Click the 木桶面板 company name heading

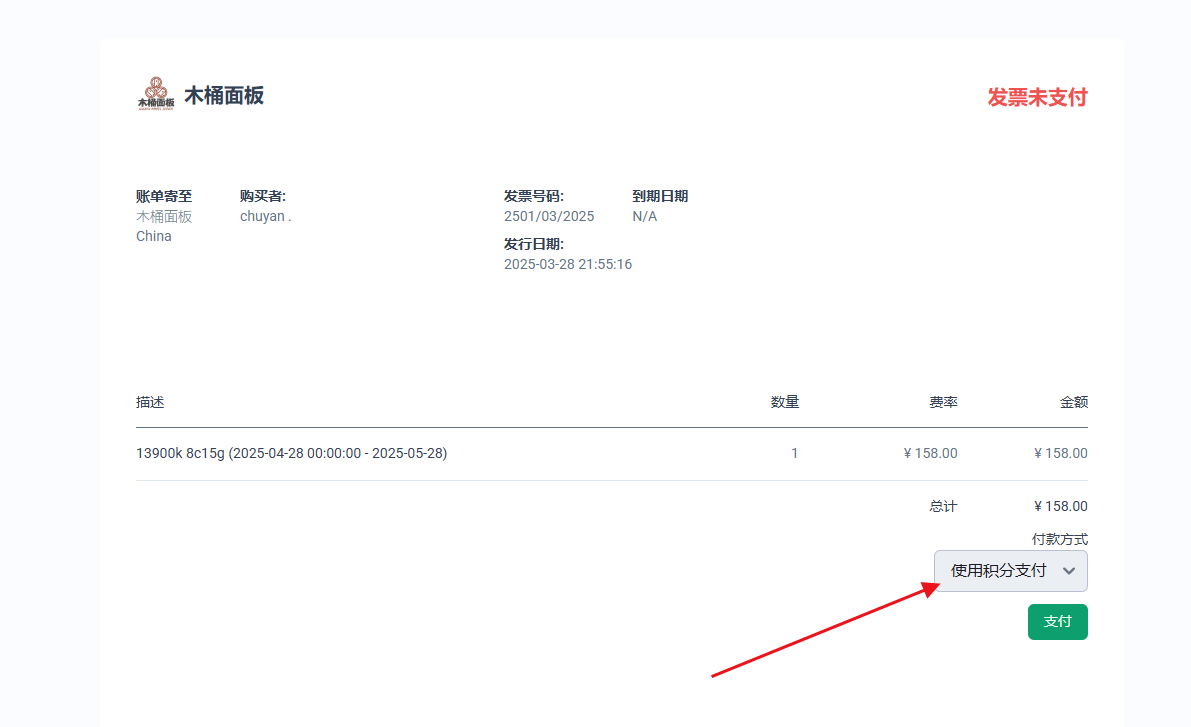point(224,96)
